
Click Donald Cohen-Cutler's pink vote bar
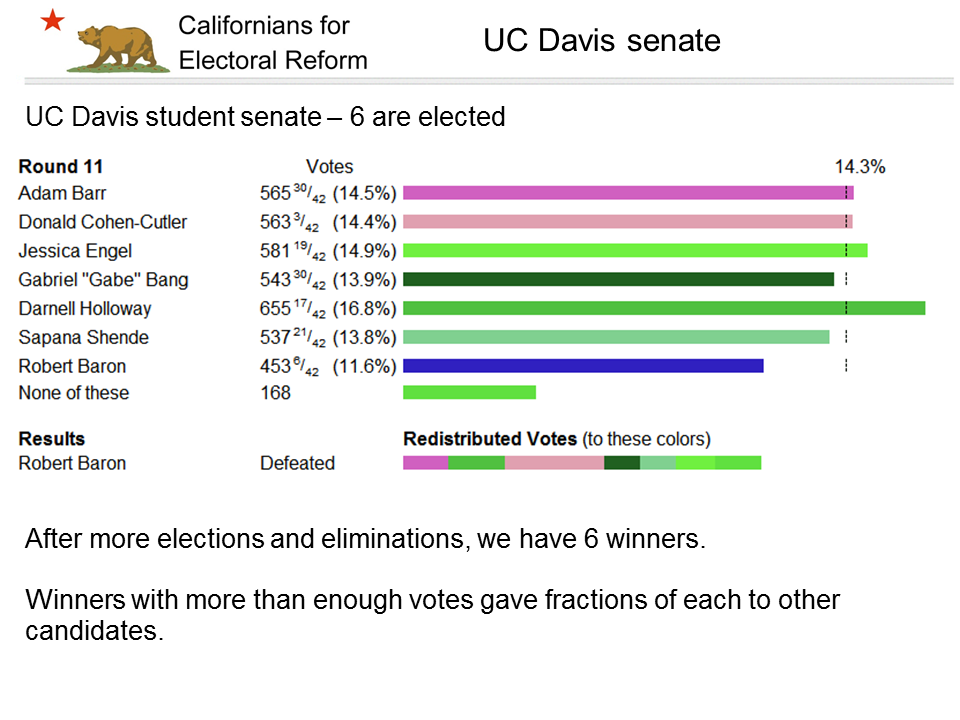click(x=628, y=222)
